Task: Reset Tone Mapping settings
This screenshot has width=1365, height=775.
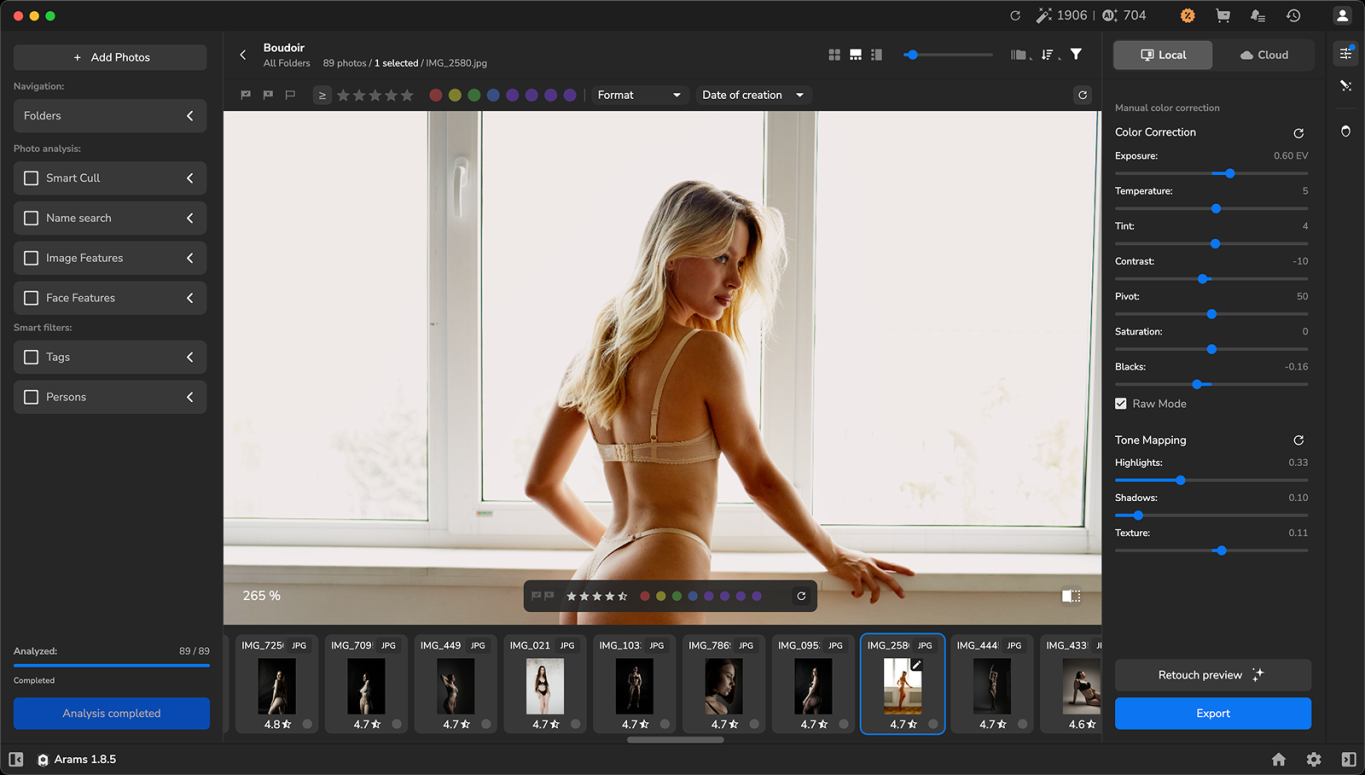Action: pyautogui.click(x=1298, y=440)
